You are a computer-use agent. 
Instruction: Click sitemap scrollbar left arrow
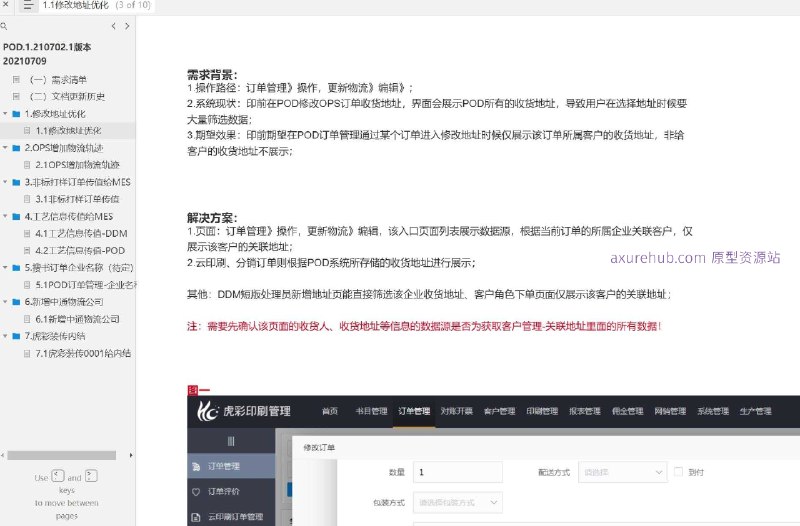pyautogui.click(x=3, y=455)
